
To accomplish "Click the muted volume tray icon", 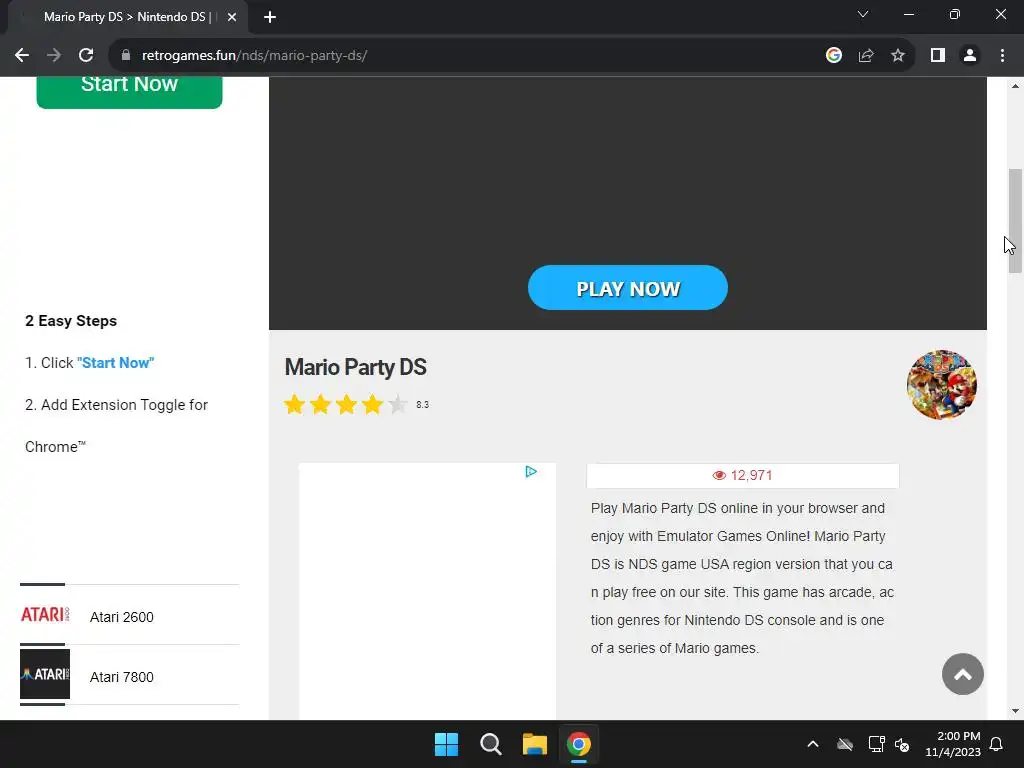I will tap(902, 744).
